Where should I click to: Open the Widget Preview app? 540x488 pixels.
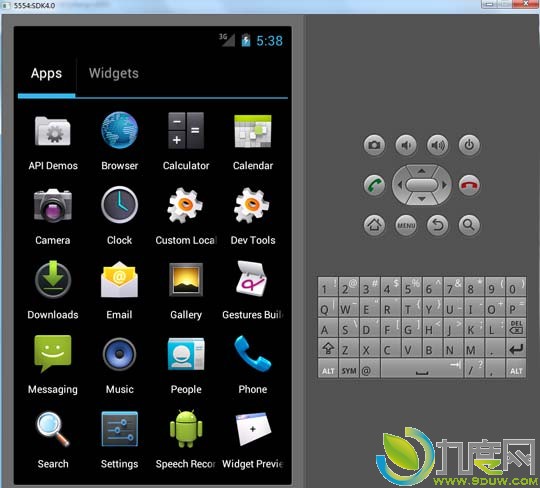253,441
